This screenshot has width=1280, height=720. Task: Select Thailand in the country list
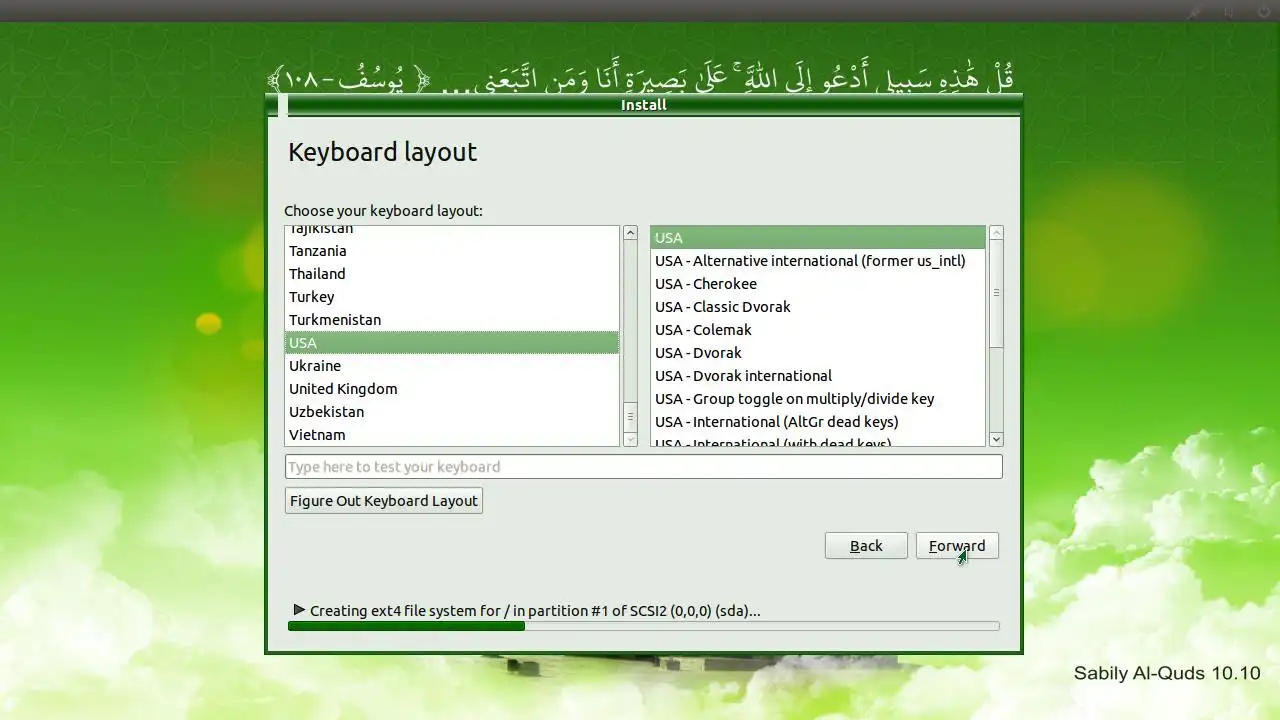[x=452, y=274]
